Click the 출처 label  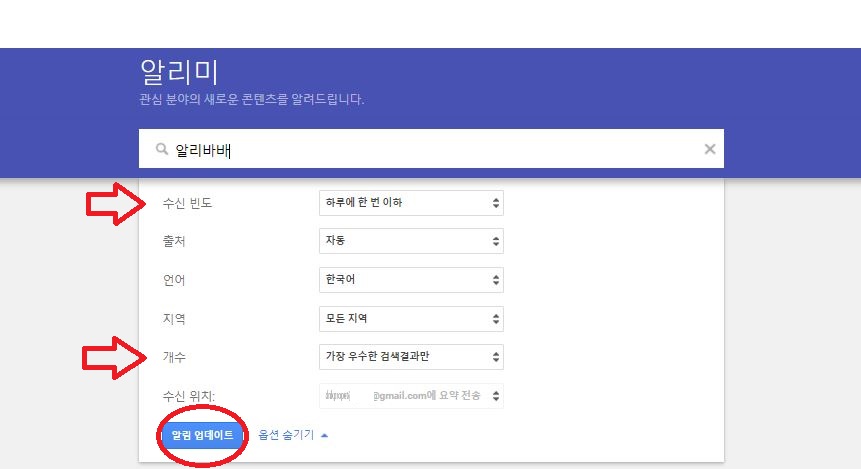[174, 241]
